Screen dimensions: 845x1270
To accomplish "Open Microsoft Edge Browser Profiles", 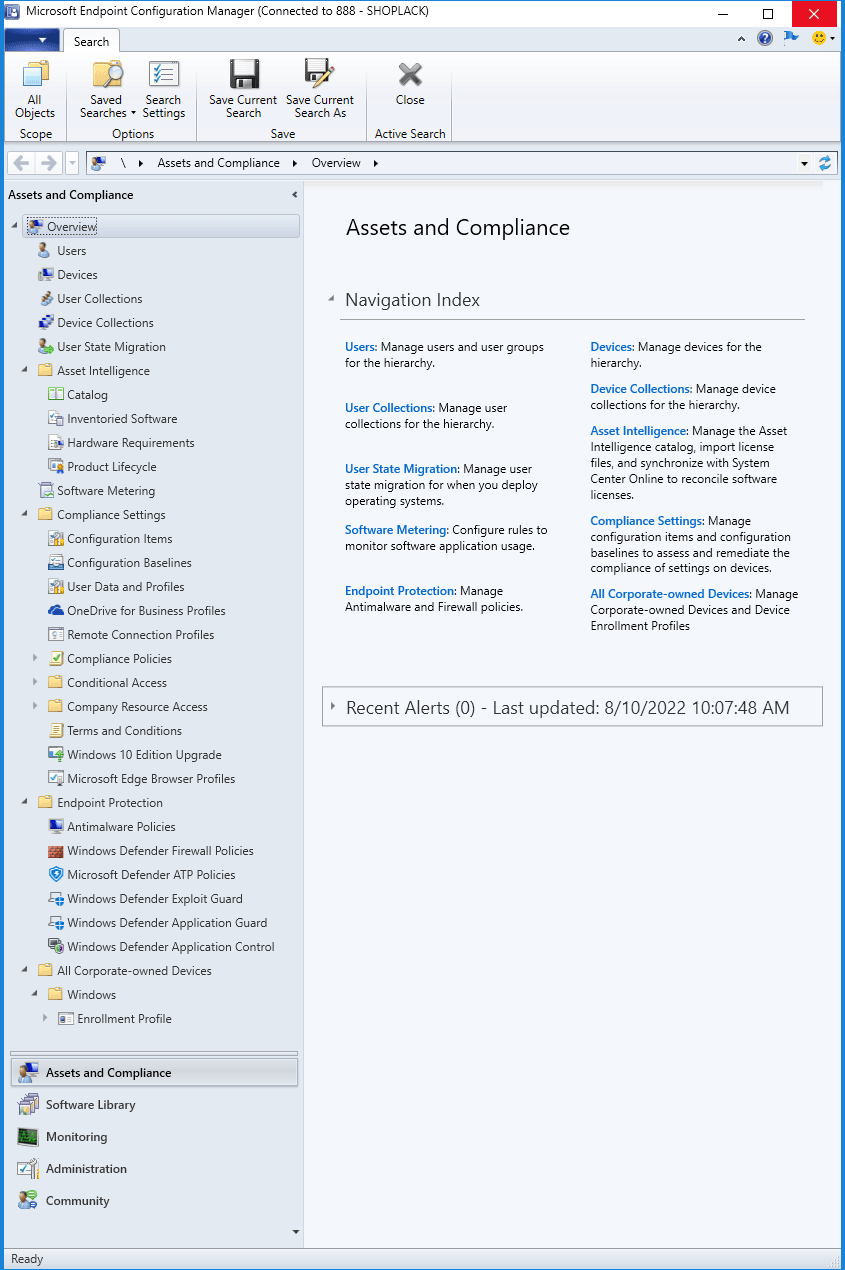I will (151, 779).
